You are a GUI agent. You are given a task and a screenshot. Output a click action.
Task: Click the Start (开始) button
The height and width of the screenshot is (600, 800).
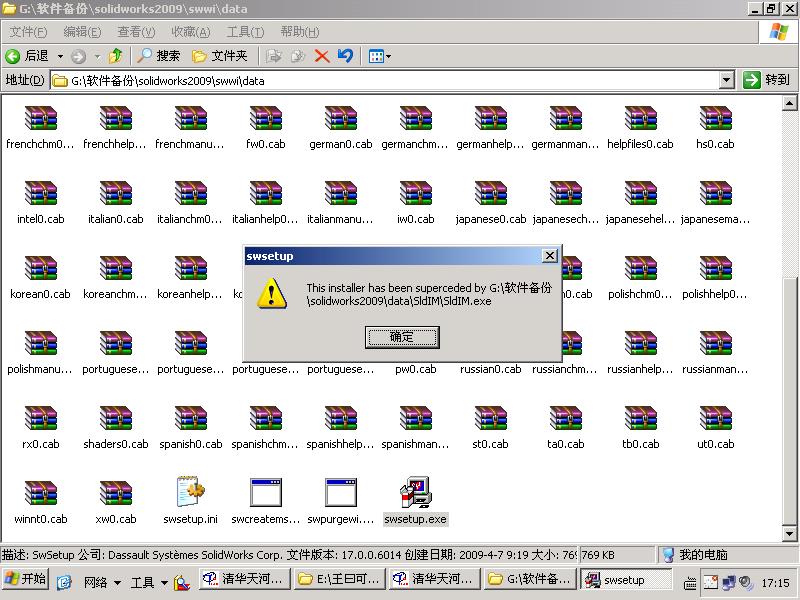(x=25, y=579)
